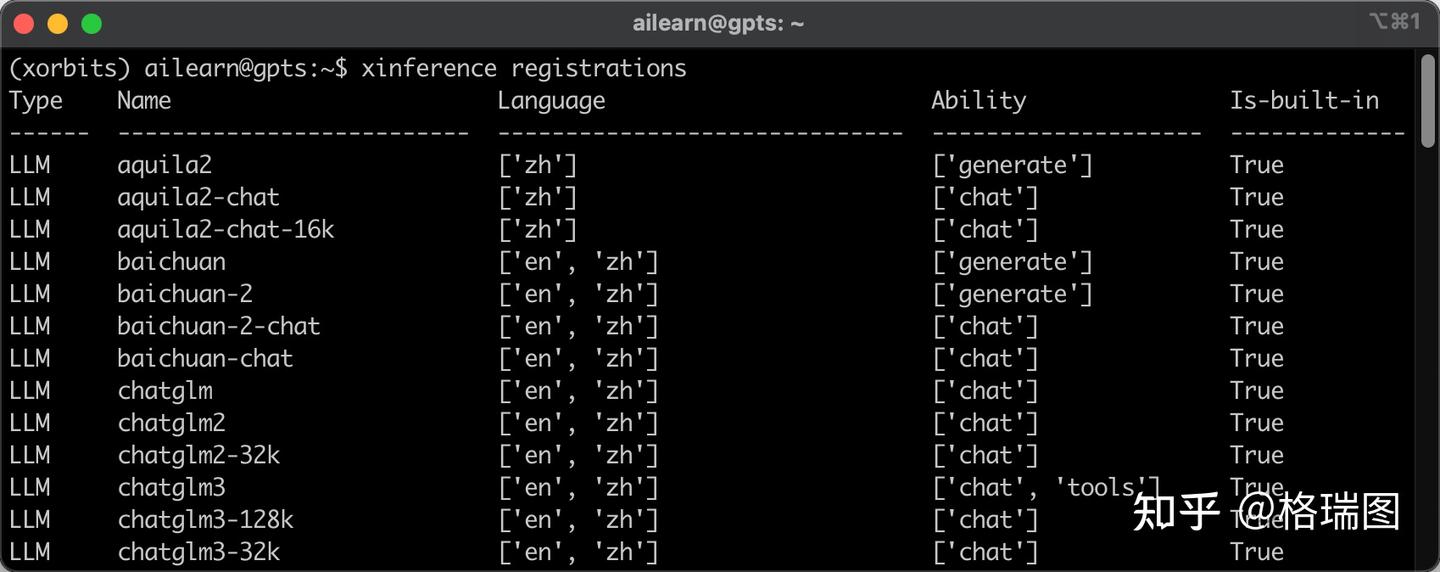The height and width of the screenshot is (572, 1440).
Task: Select the aquila2-chat-16k model name
Action: click(x=225, y=230)
